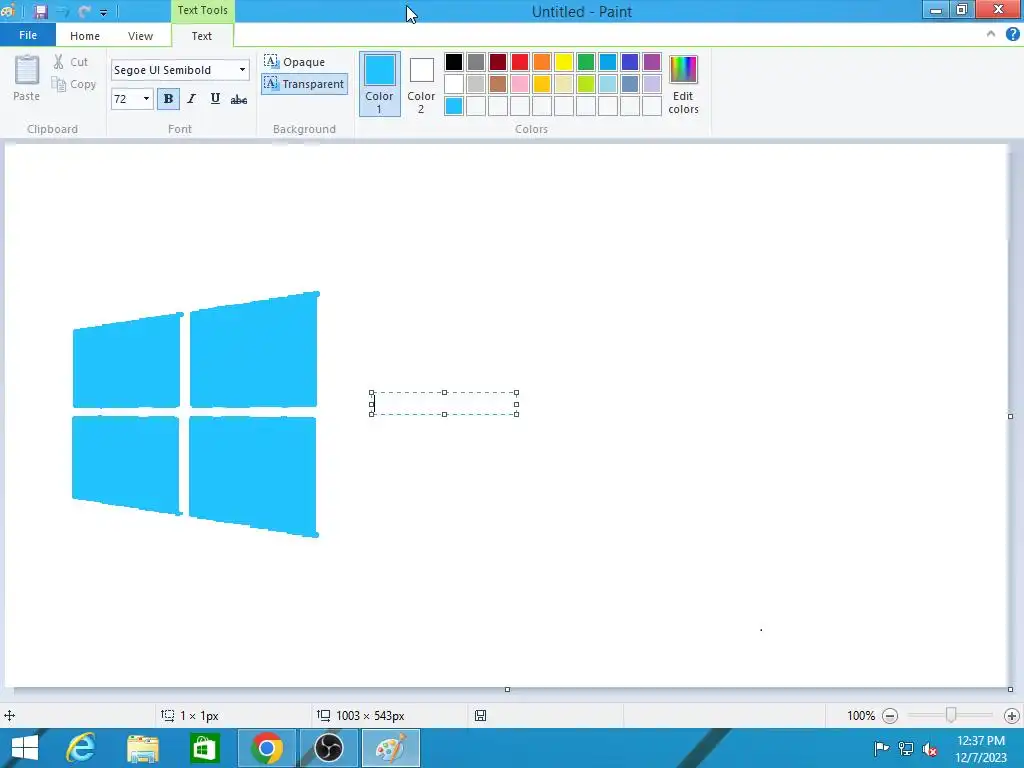Click the zoom out minus button

click(x=890, y=716)
